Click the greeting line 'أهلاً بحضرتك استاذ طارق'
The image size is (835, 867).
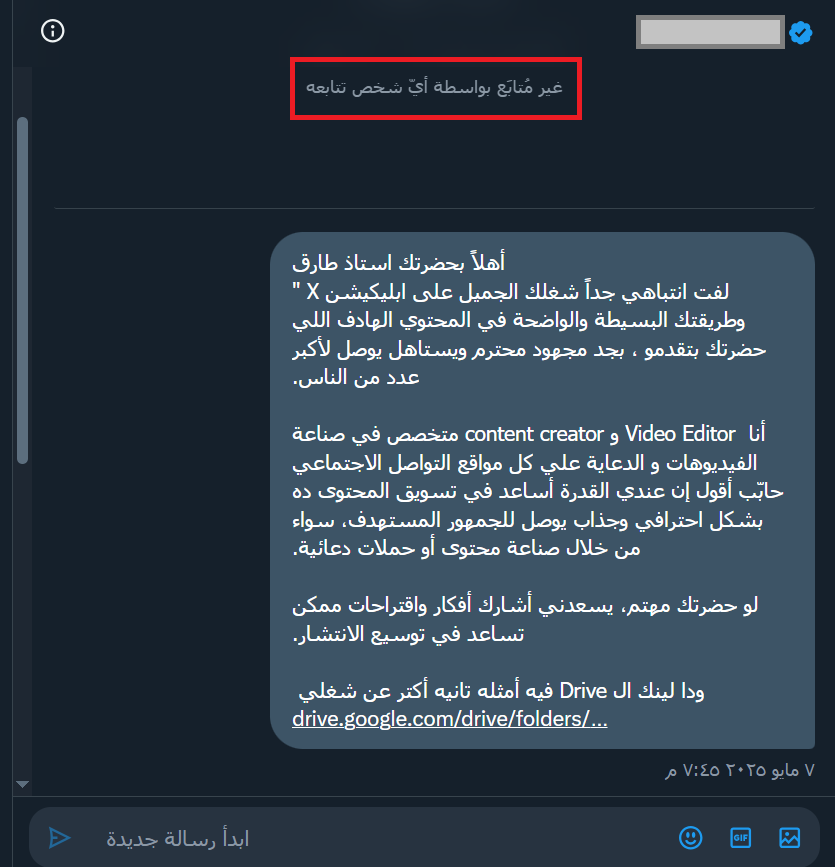pos(399,262)
